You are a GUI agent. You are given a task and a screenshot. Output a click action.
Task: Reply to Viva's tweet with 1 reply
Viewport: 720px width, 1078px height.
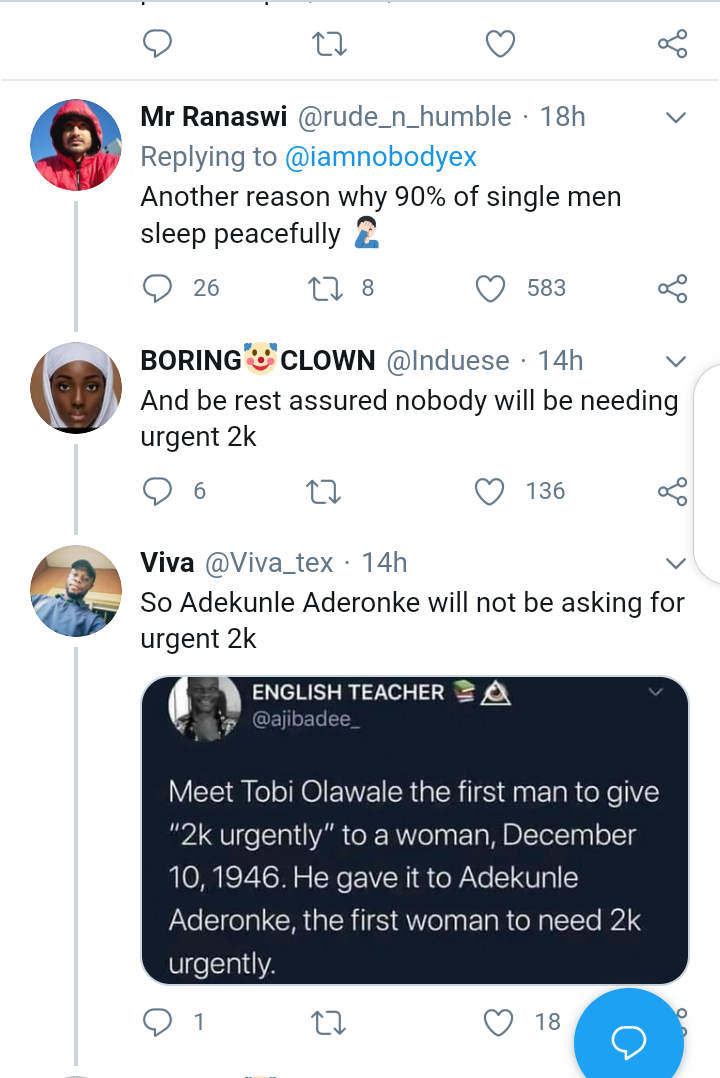[x=157, y=1022]
